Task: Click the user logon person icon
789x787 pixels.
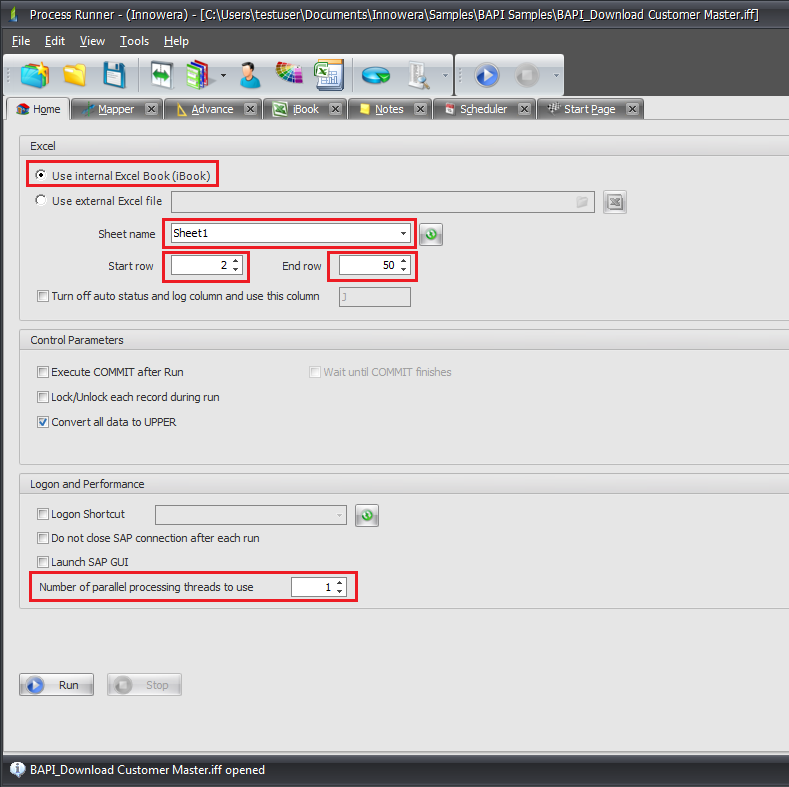Action: pyautogui.click(x=249, y=75)
